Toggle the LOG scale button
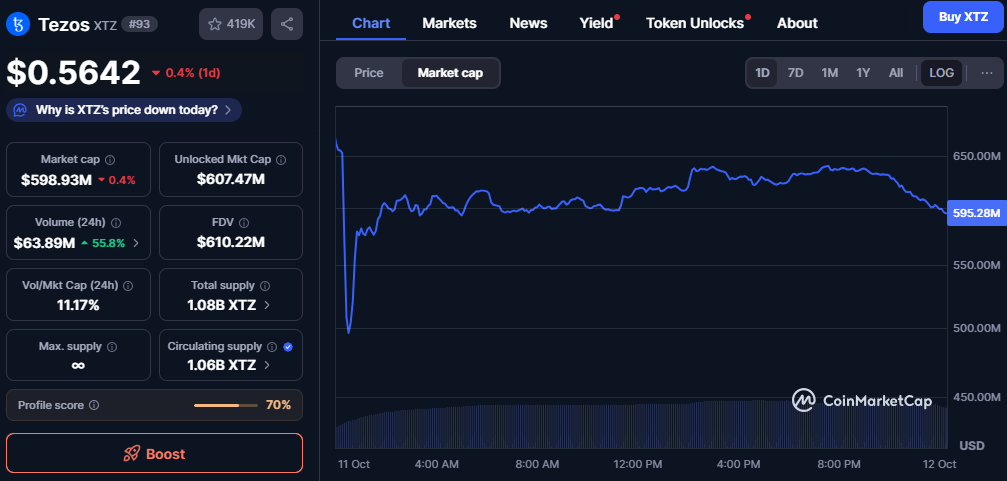 click(x=941, y=73)
